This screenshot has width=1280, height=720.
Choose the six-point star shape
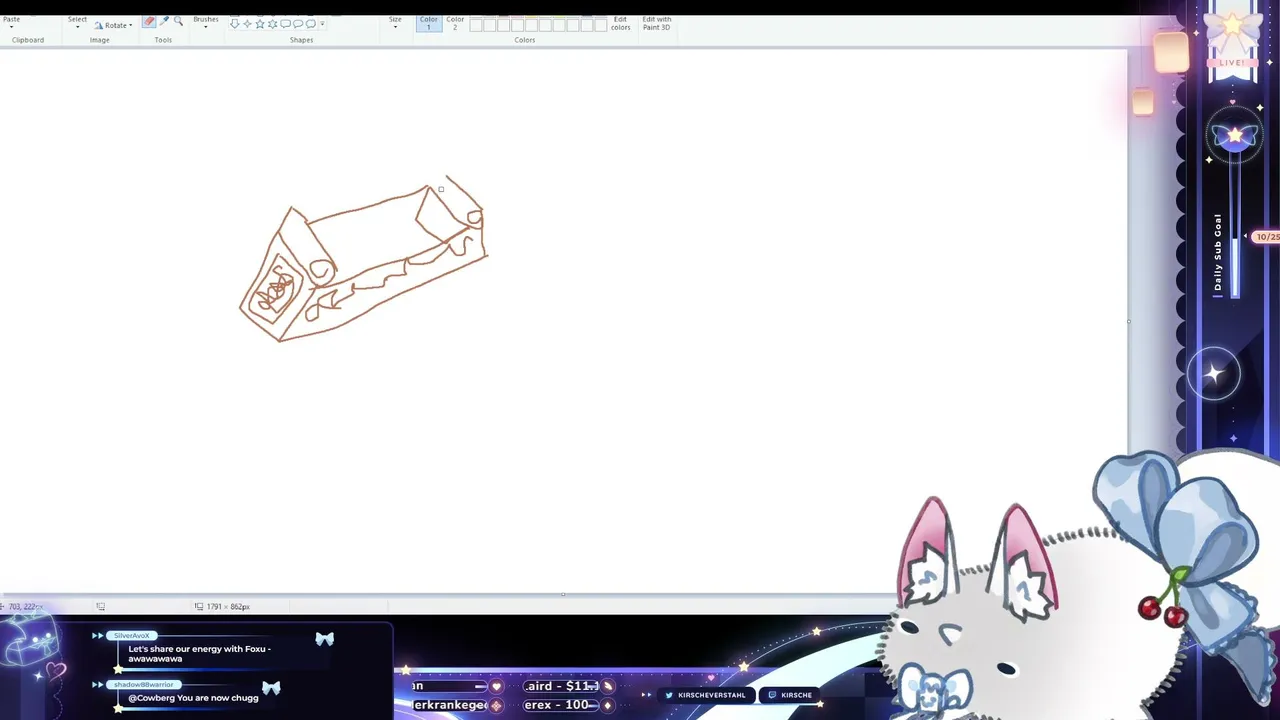coord(272,24)
